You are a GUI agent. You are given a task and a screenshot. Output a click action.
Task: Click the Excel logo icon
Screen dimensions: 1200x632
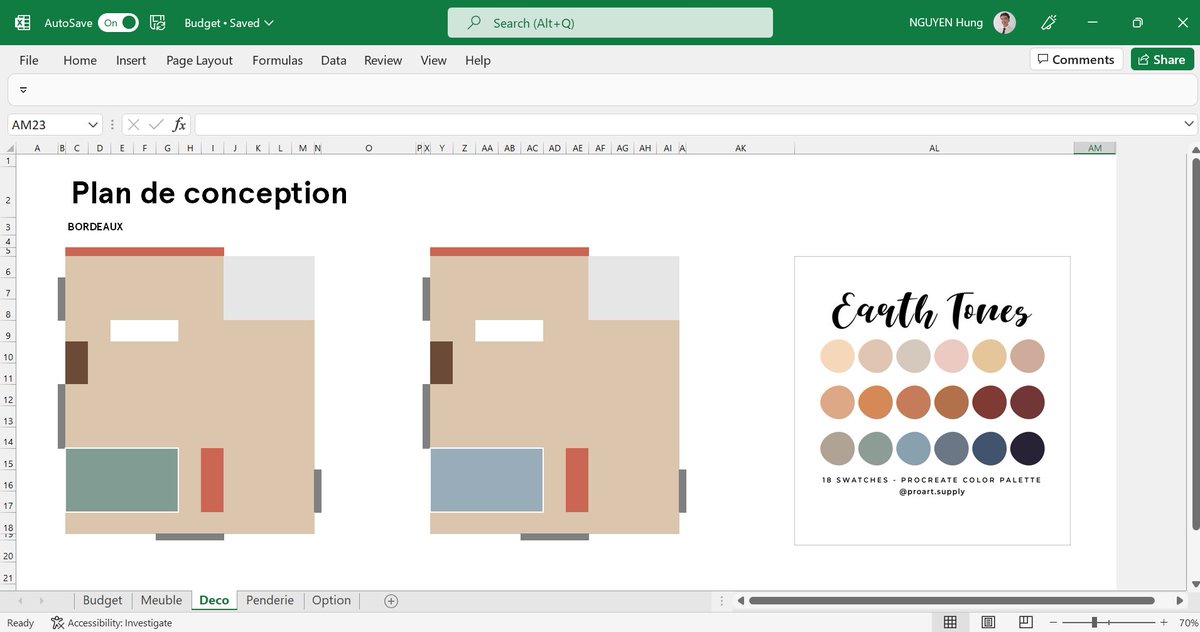pos(22,22)
